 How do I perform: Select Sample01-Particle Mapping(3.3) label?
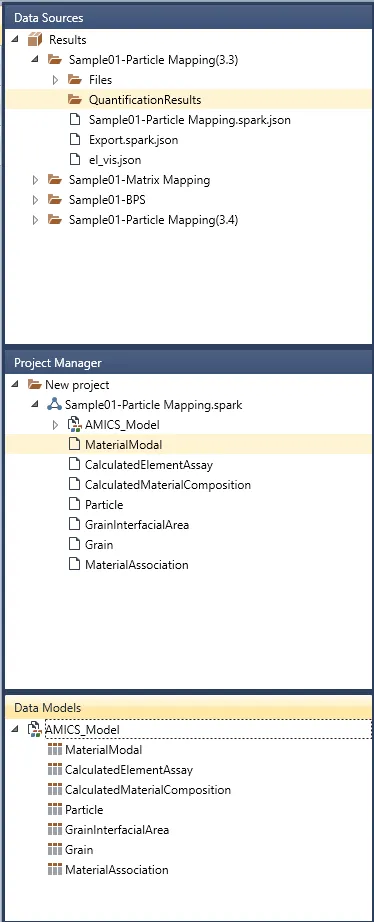pos(153,60)
